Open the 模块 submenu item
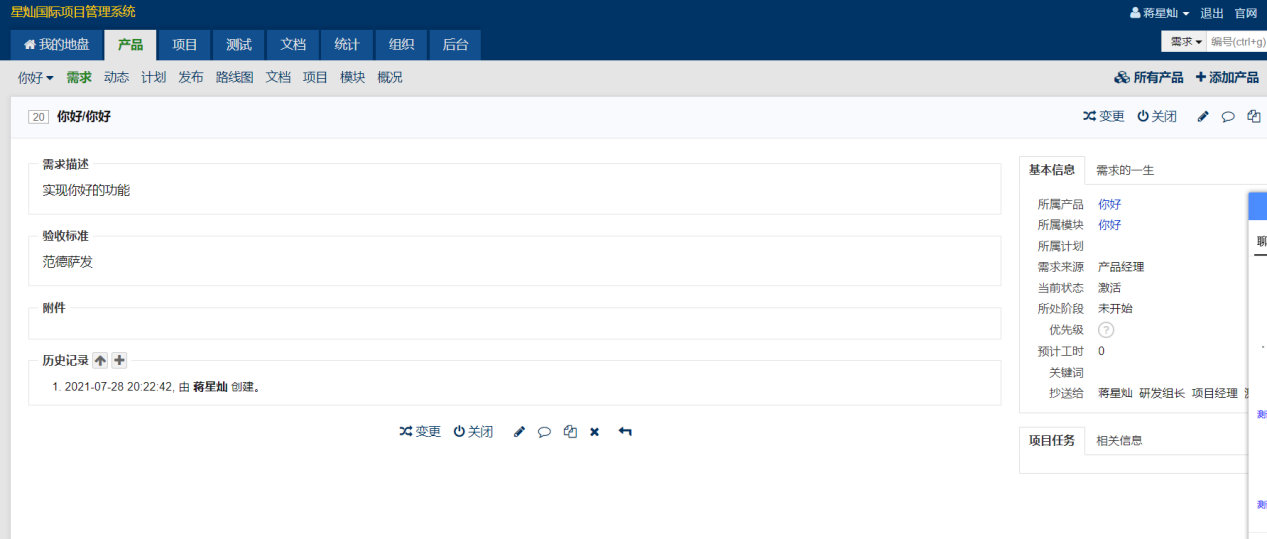Screen dimensions: 1267x539 coord(352,77)
